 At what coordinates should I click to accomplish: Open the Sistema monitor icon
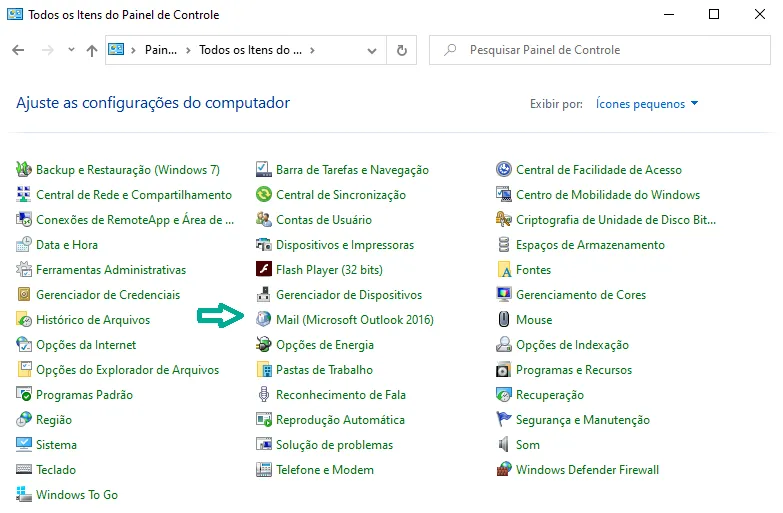pos(23,444)
